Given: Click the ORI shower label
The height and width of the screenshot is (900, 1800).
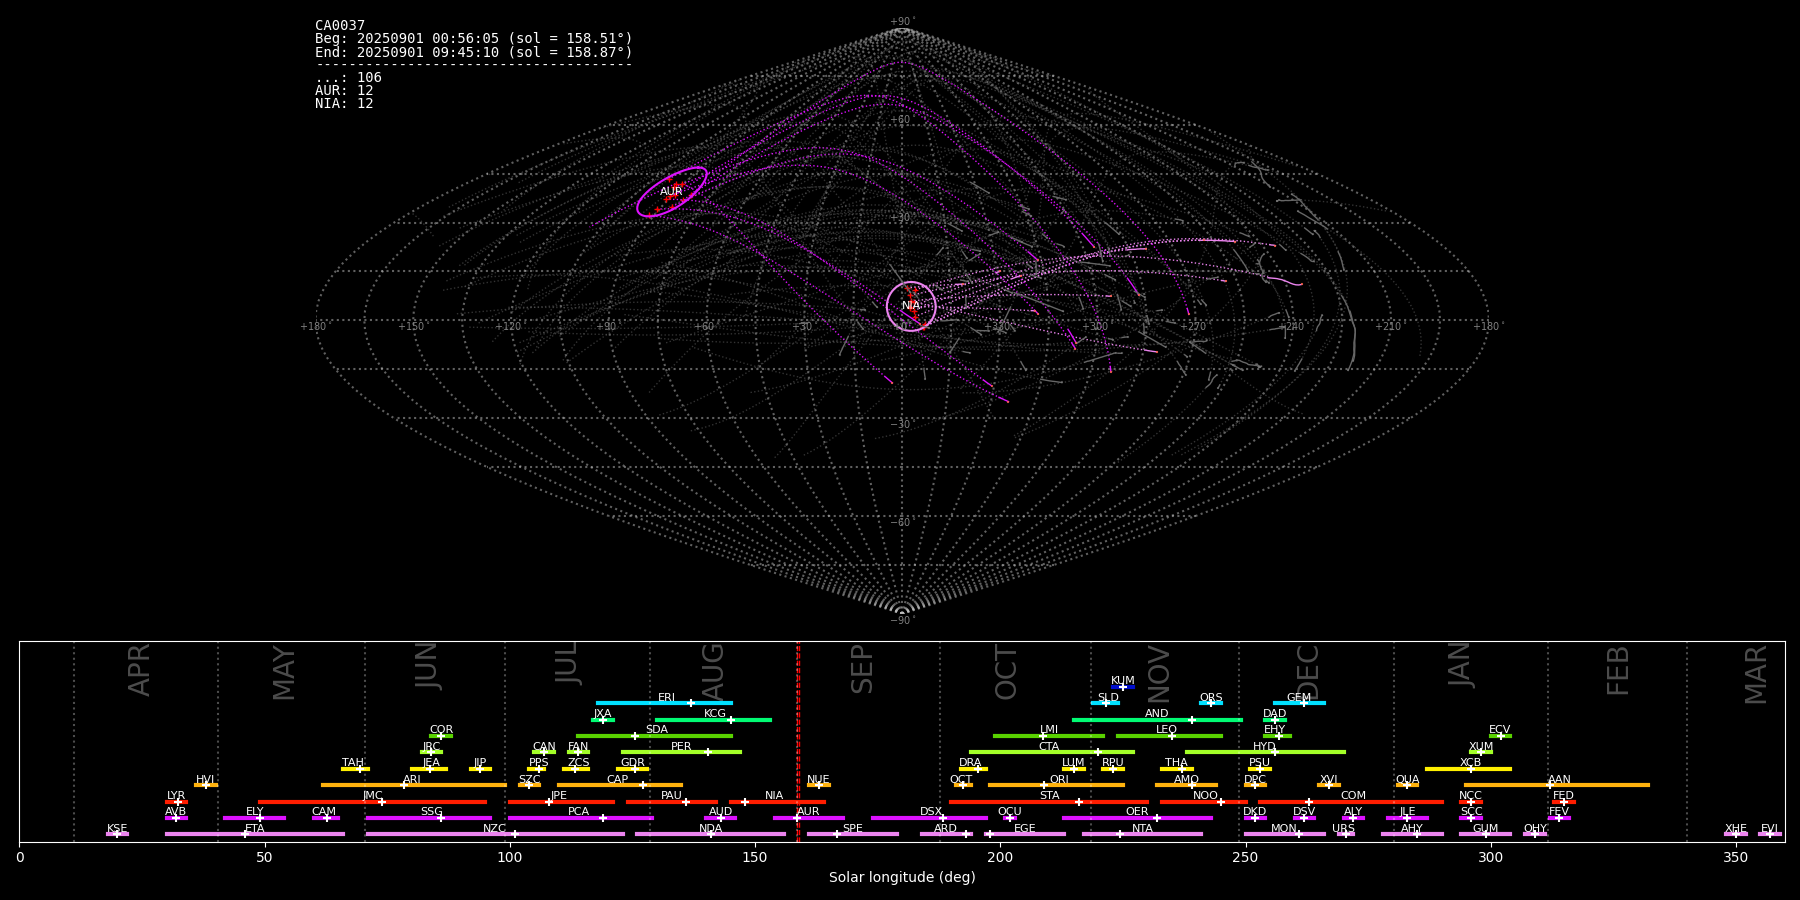Looking at the screenshot, I should coord(1059,780).
